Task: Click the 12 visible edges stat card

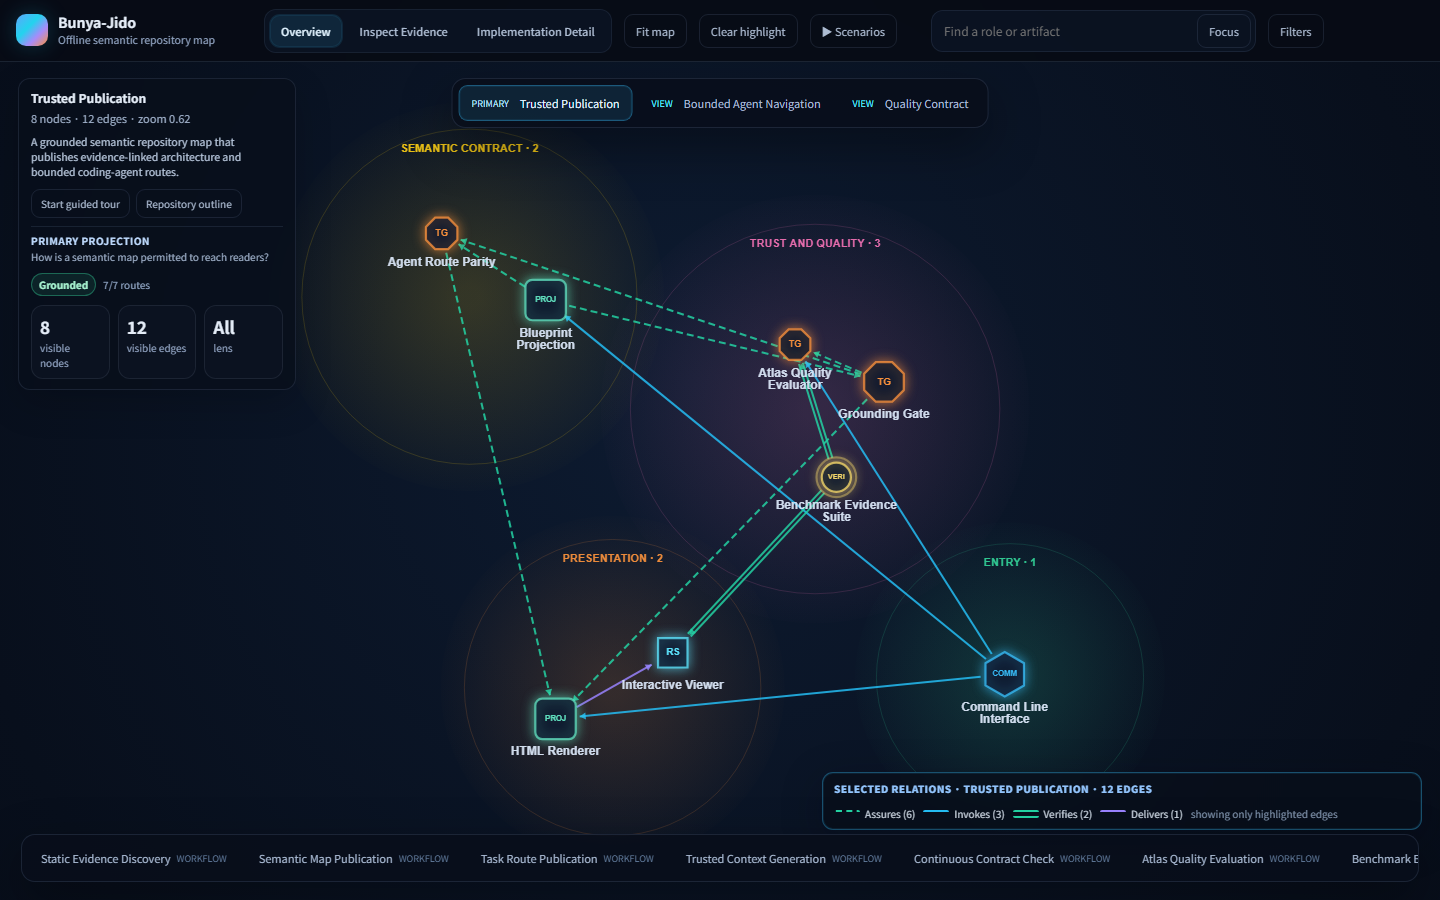Action: pos(157,342)
